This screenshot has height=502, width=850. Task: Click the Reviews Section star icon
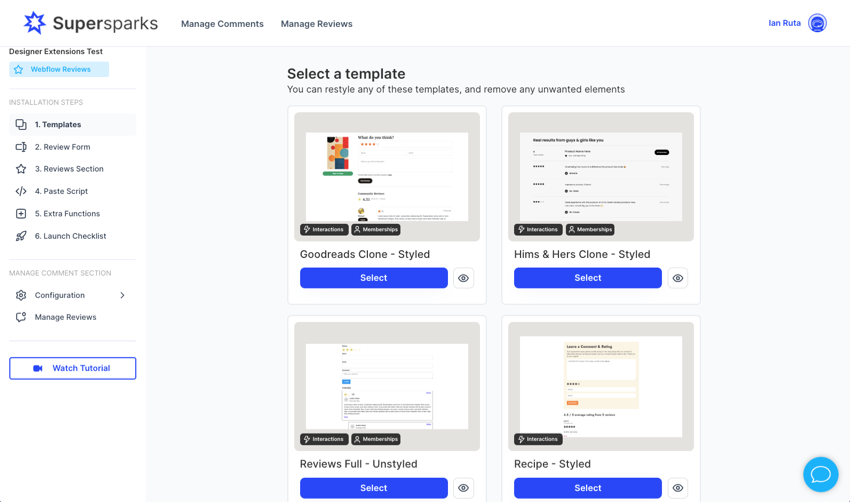[x=21, y=169]
